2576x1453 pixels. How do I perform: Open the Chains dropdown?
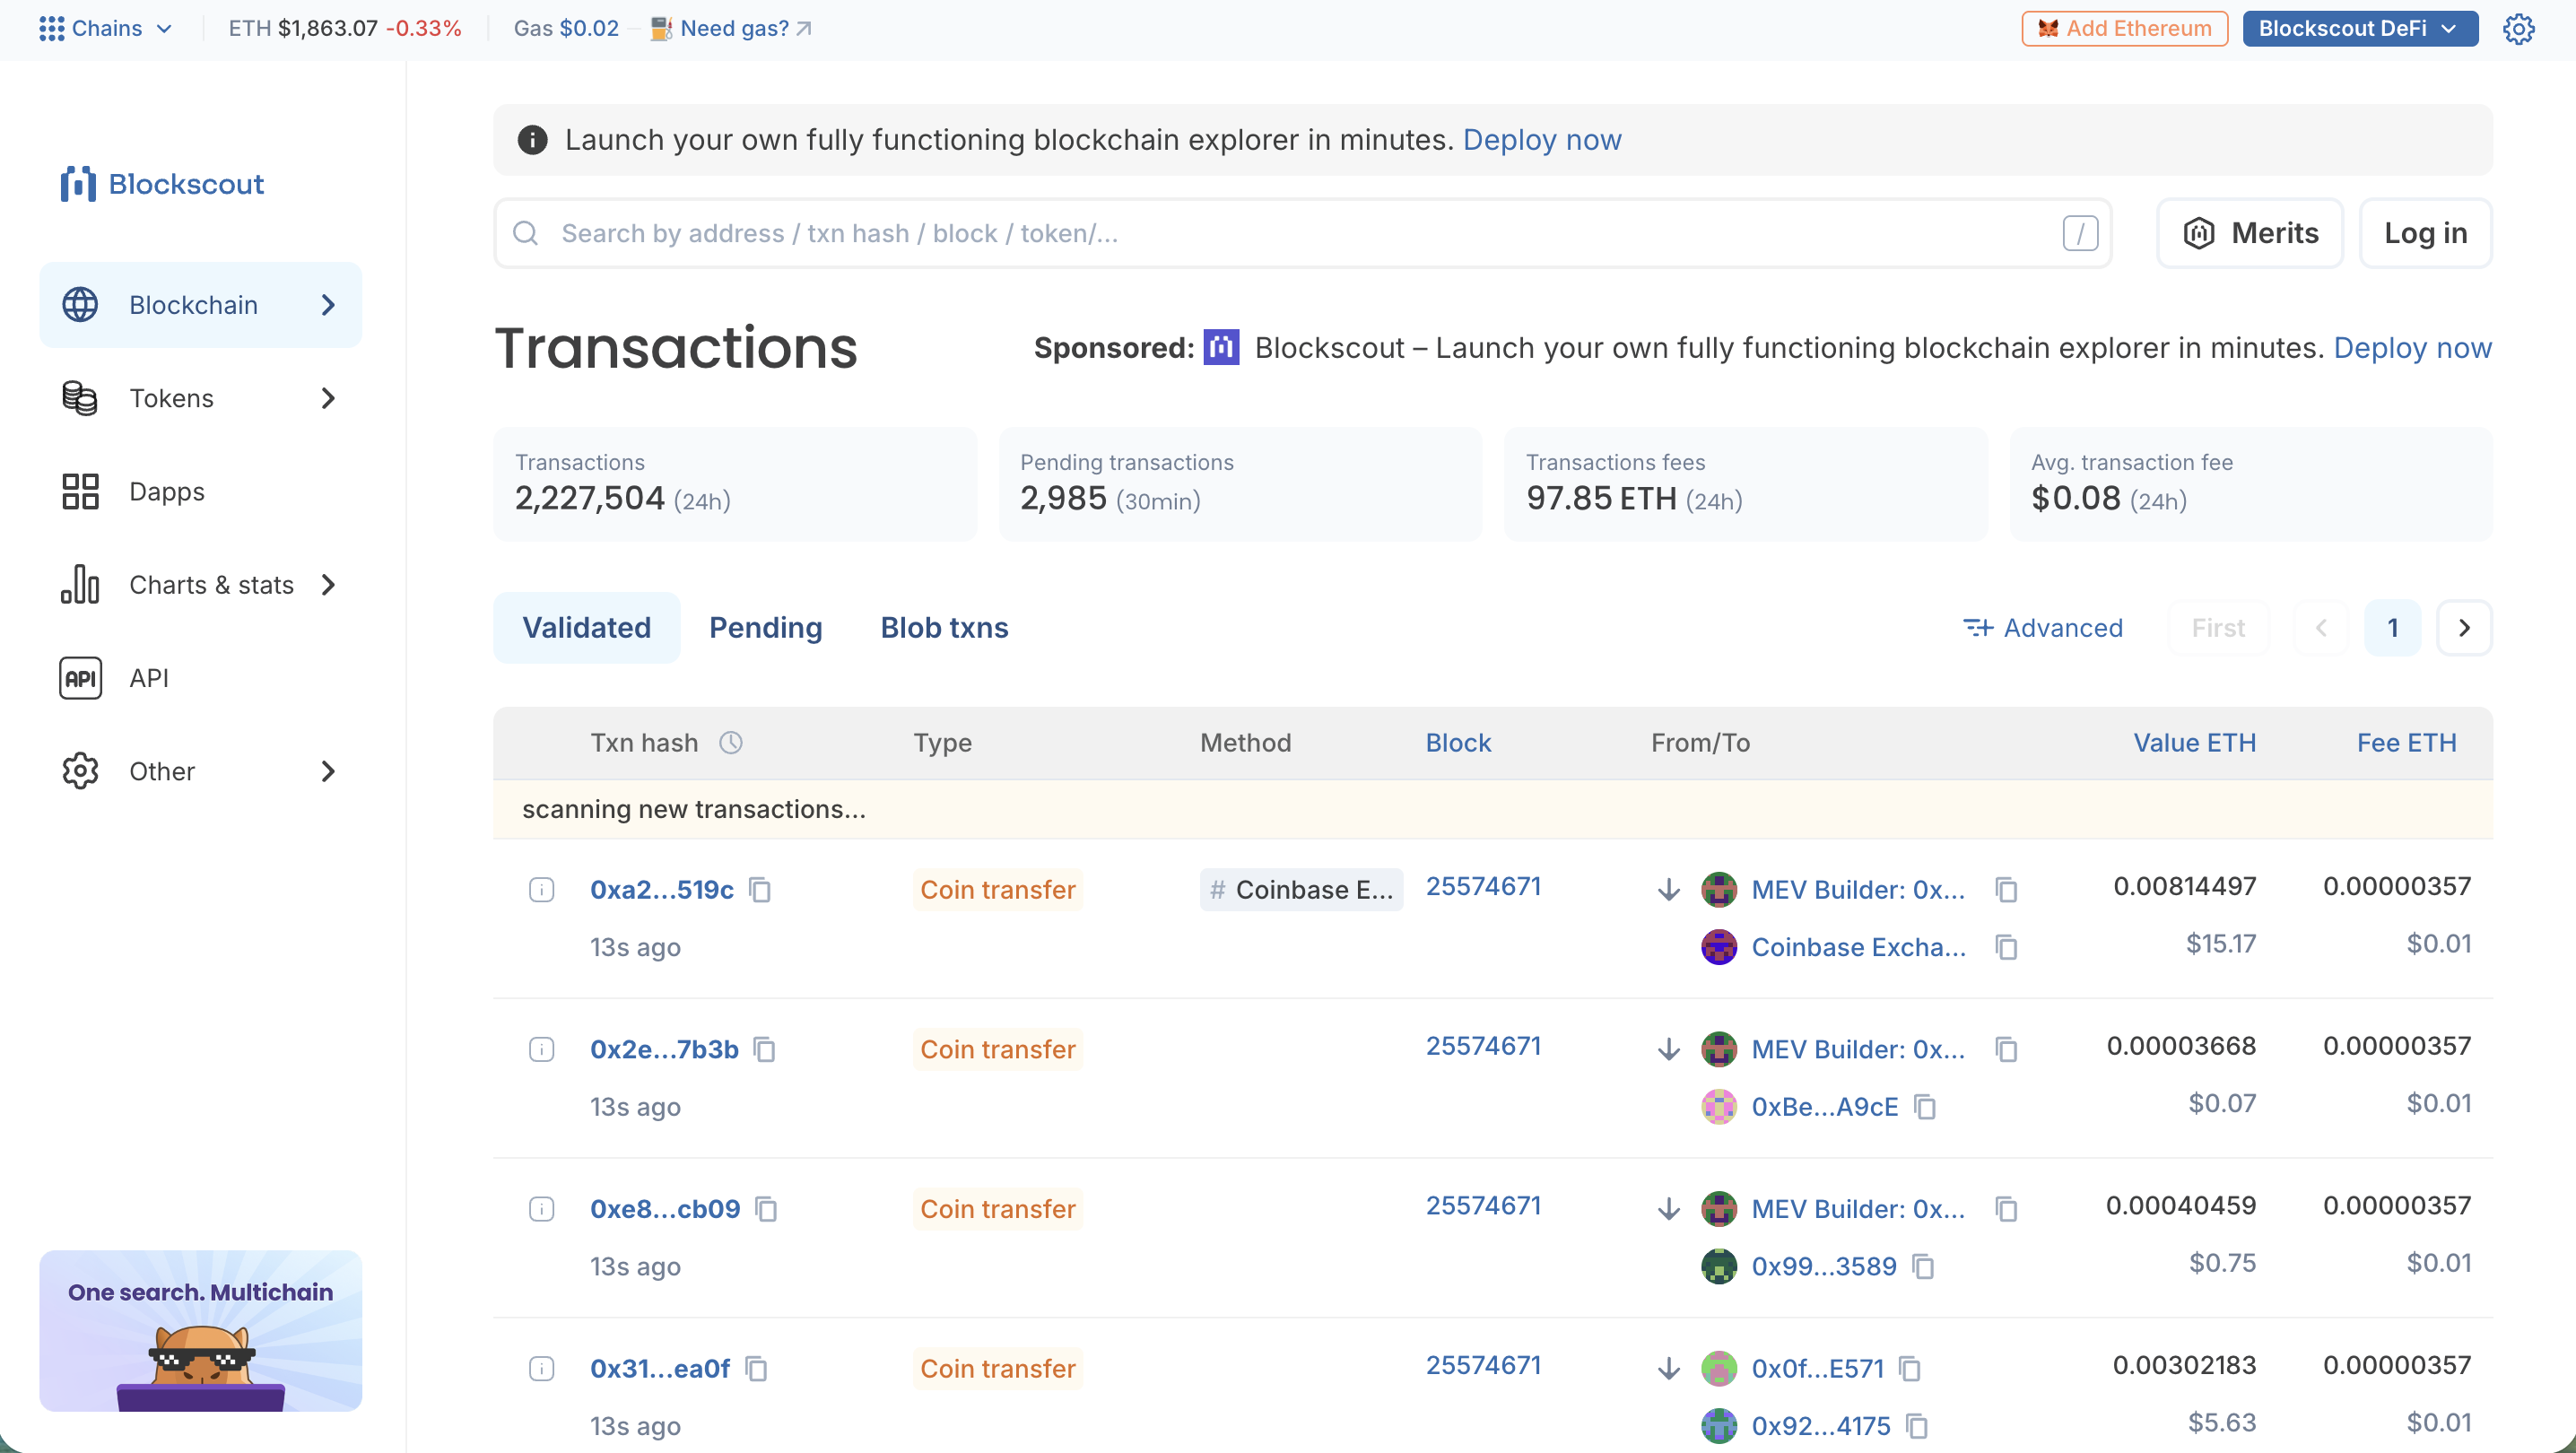coord(106,28)
